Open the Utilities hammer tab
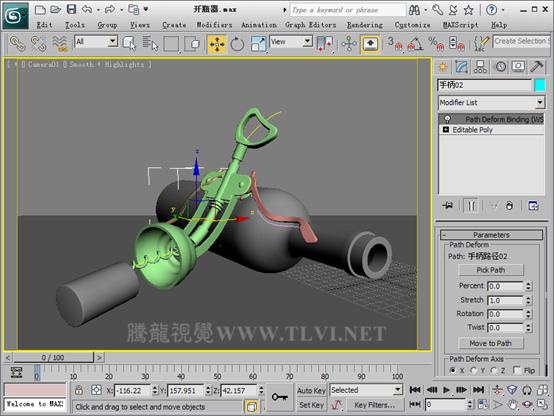This screenshot has width=554, height=416. click(x=537, y=67)
